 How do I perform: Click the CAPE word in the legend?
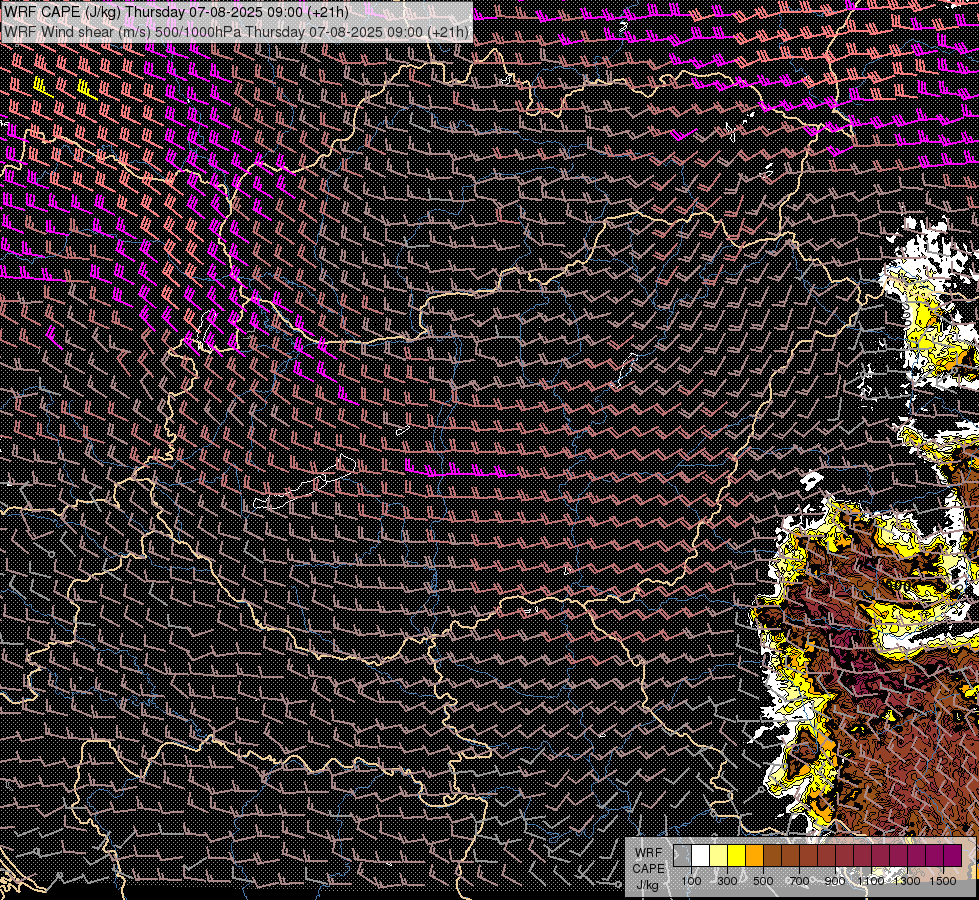648,869
